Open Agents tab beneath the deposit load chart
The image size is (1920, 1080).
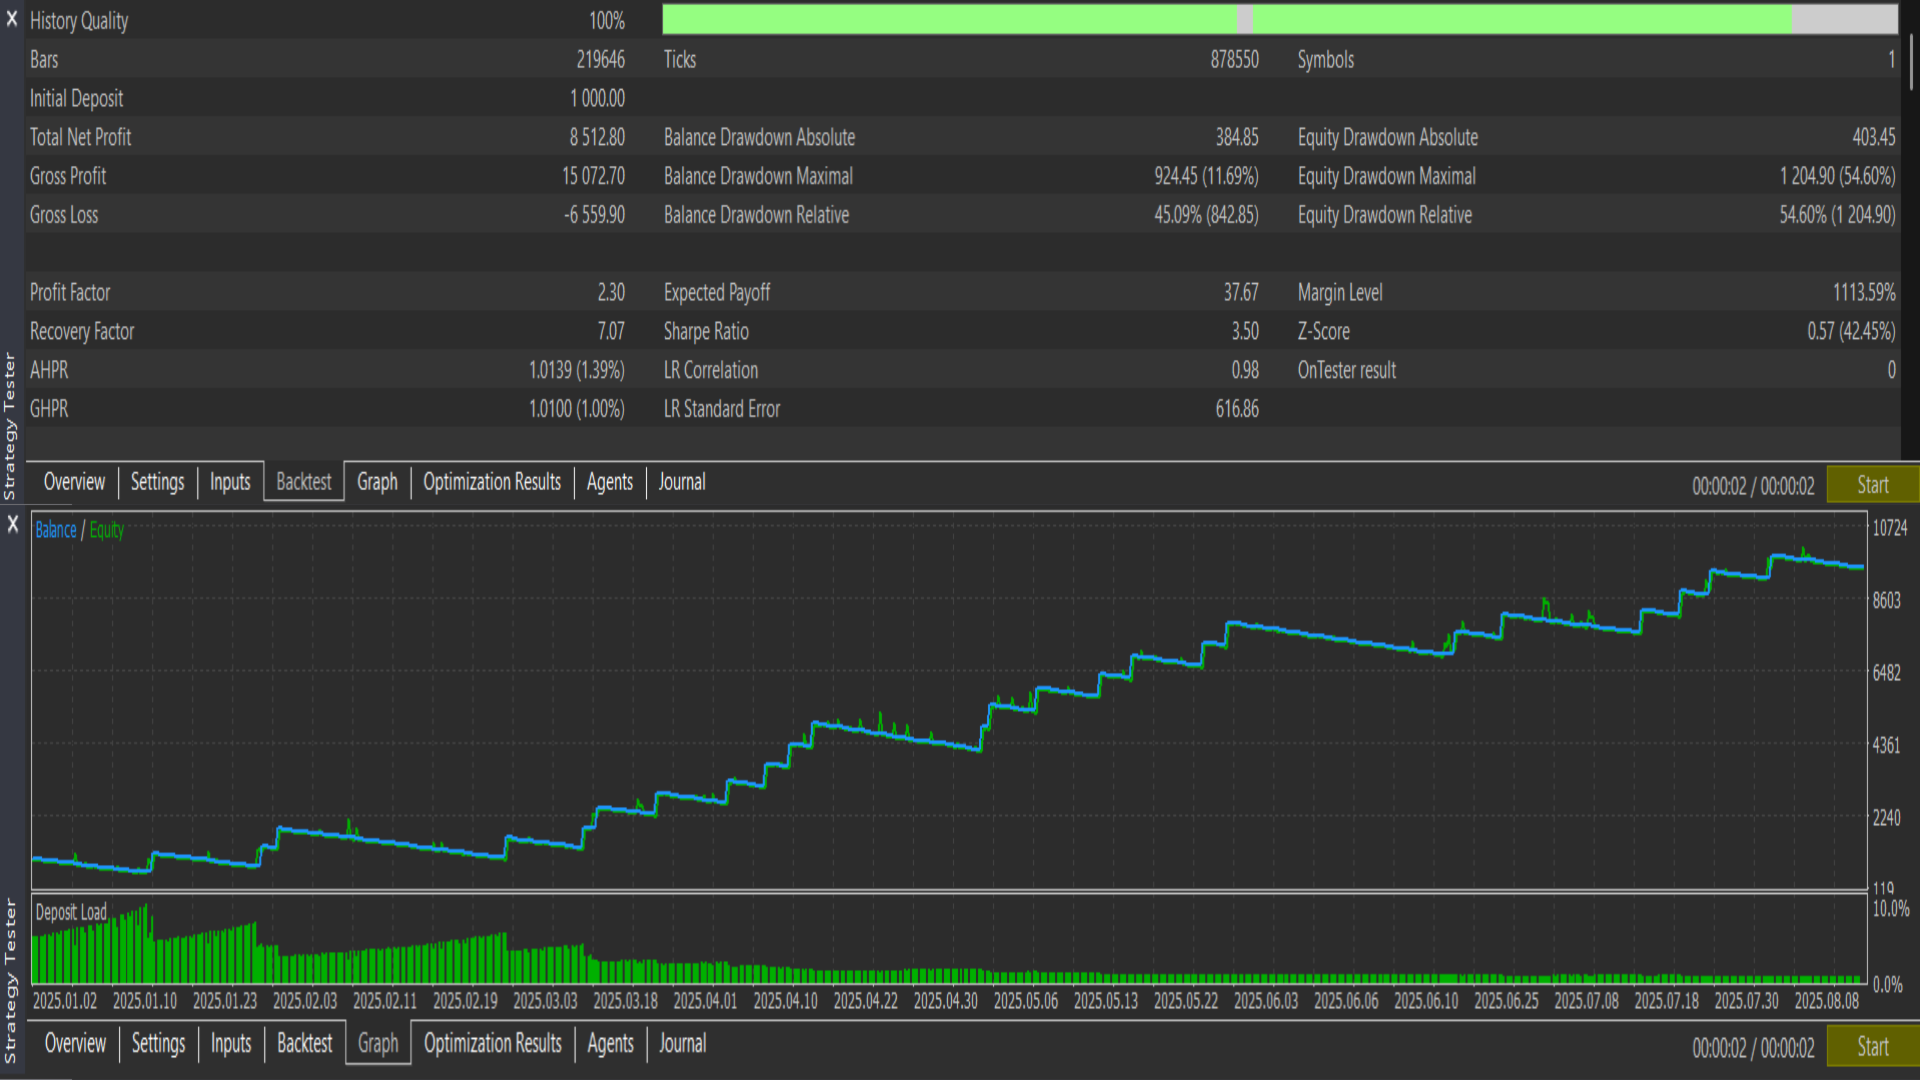[611, 1044]
